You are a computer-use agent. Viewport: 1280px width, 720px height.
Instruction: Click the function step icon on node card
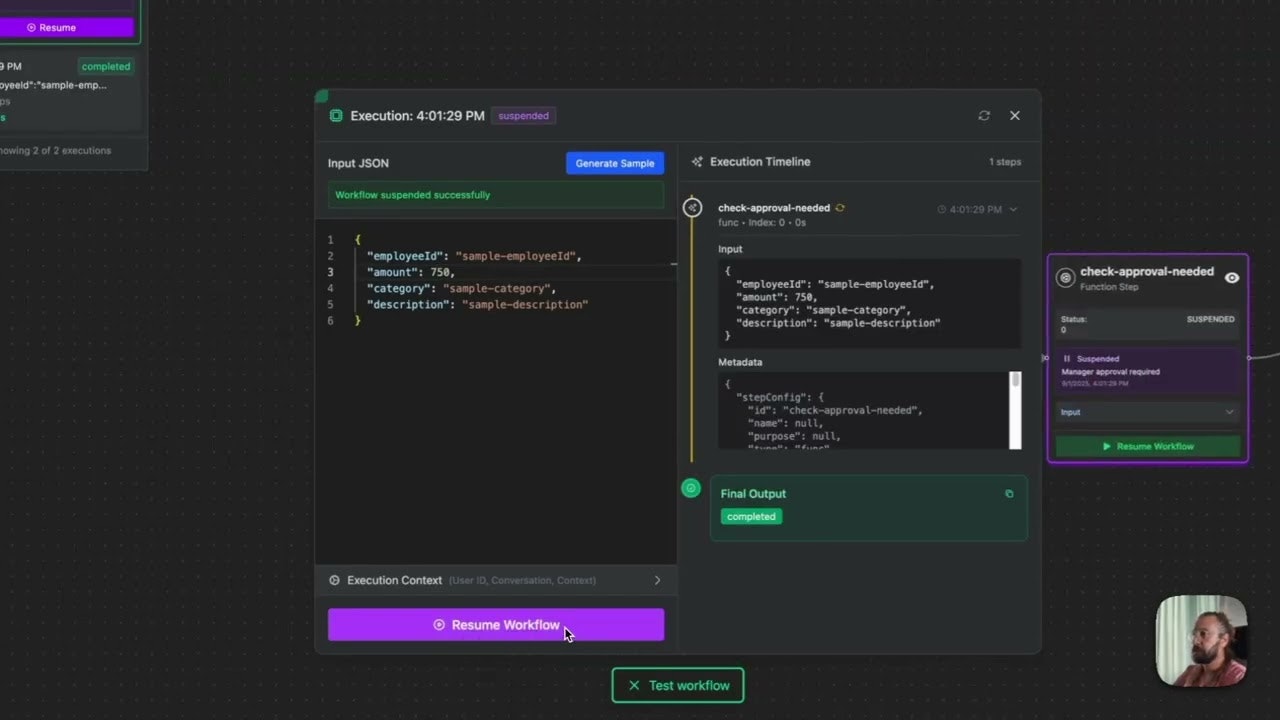point(1066,278)
